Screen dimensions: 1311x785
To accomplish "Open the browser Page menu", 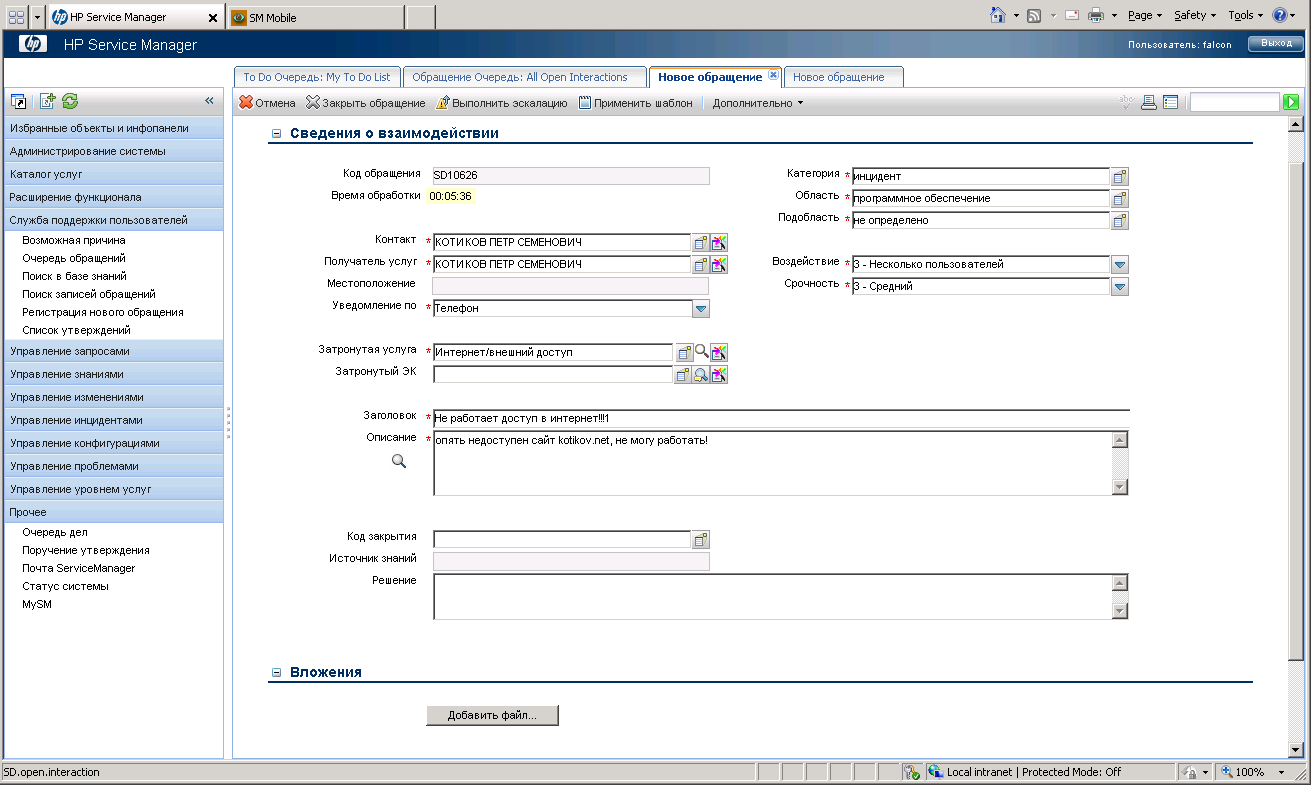I will point(1144,15).
